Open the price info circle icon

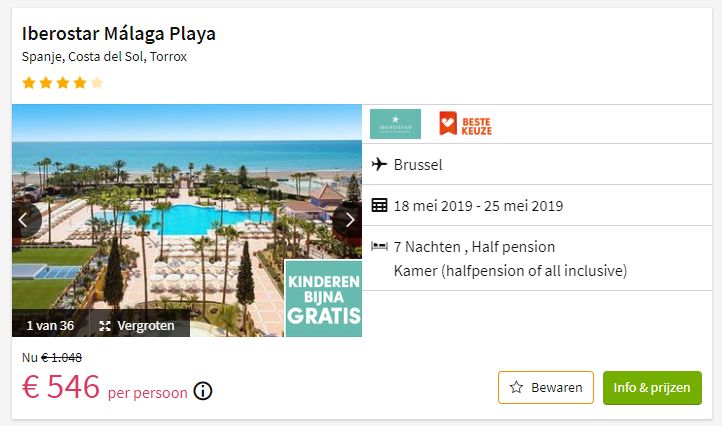[203, 391]
